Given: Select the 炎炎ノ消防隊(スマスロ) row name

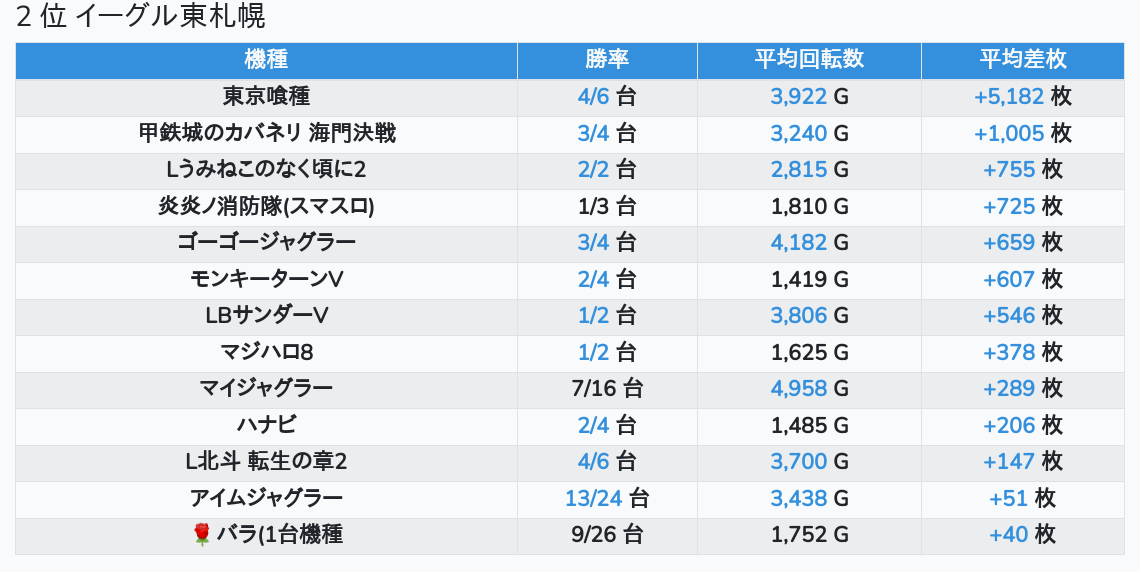Looking at the screenshot, I should tap(266, 206).
